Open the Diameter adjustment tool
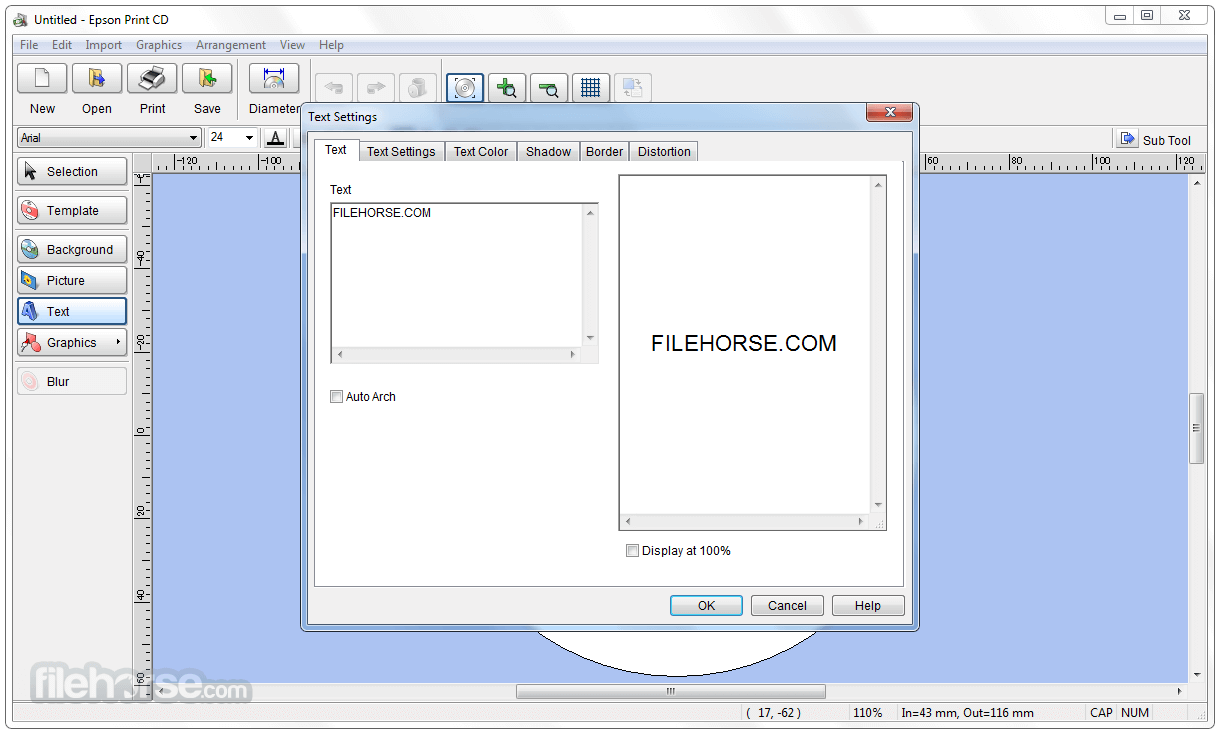Screen dimensions: 1221x734 (x=273, y=79)
